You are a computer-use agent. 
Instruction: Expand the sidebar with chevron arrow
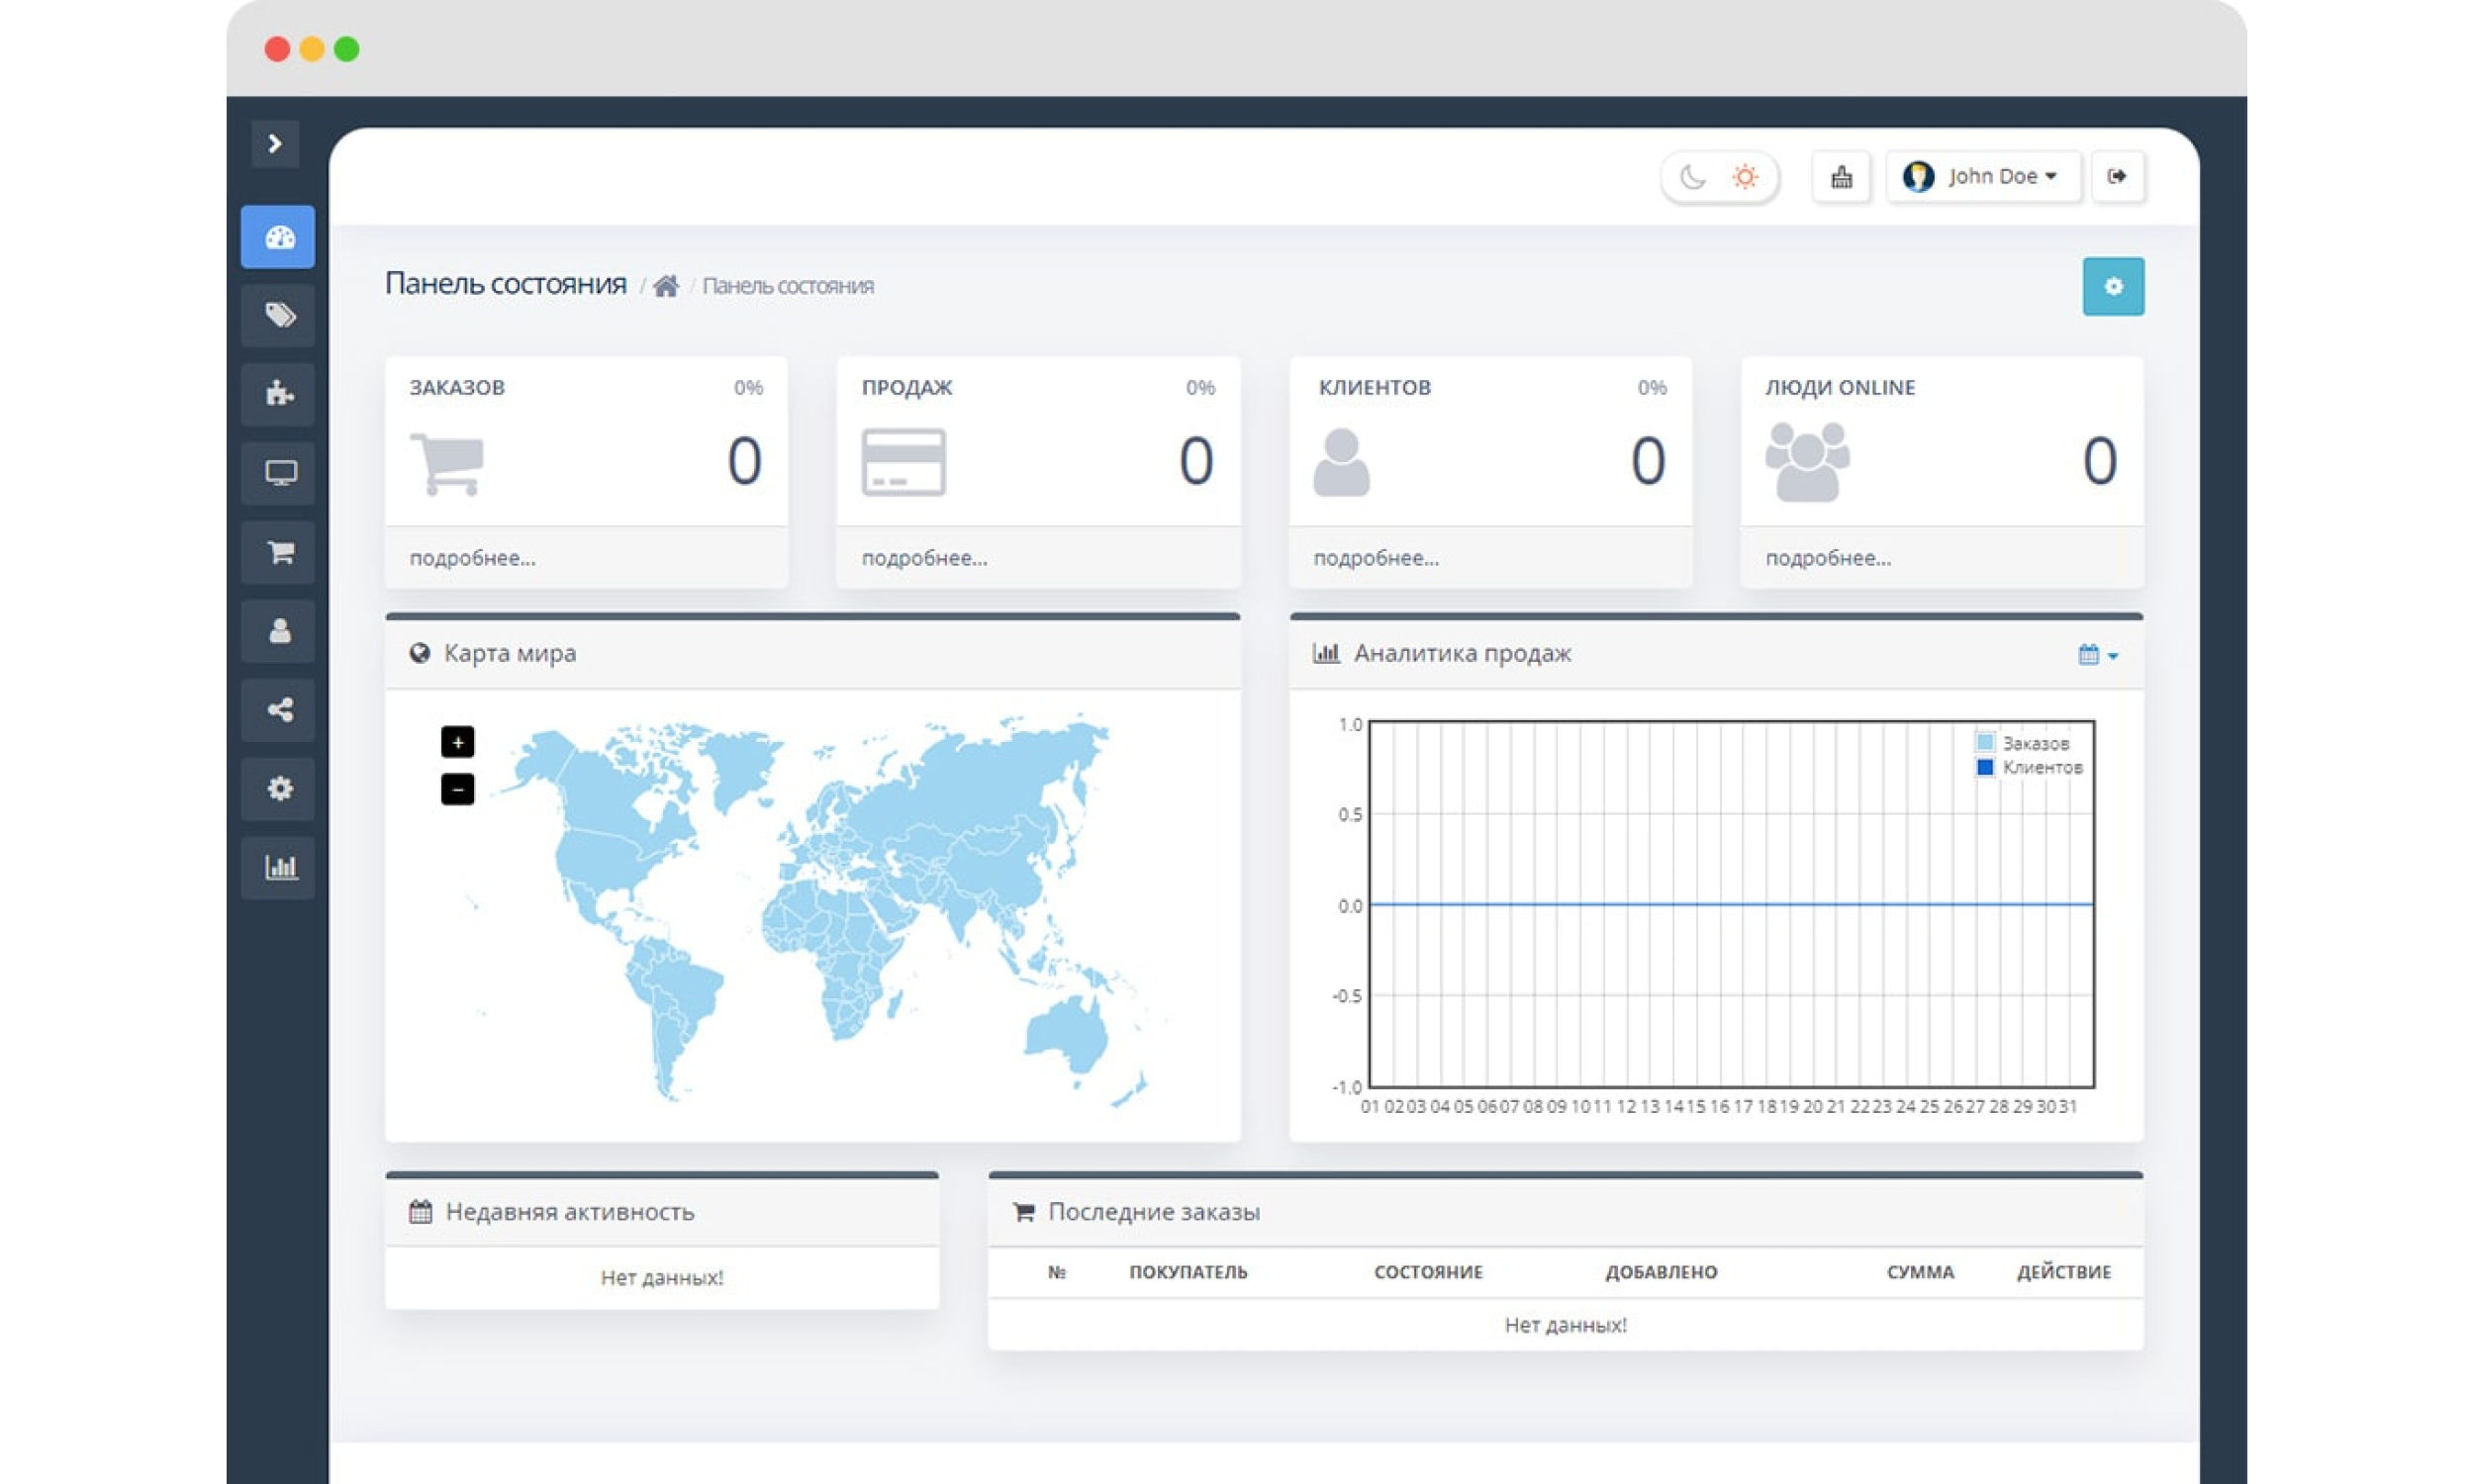(x=275, y=144)
